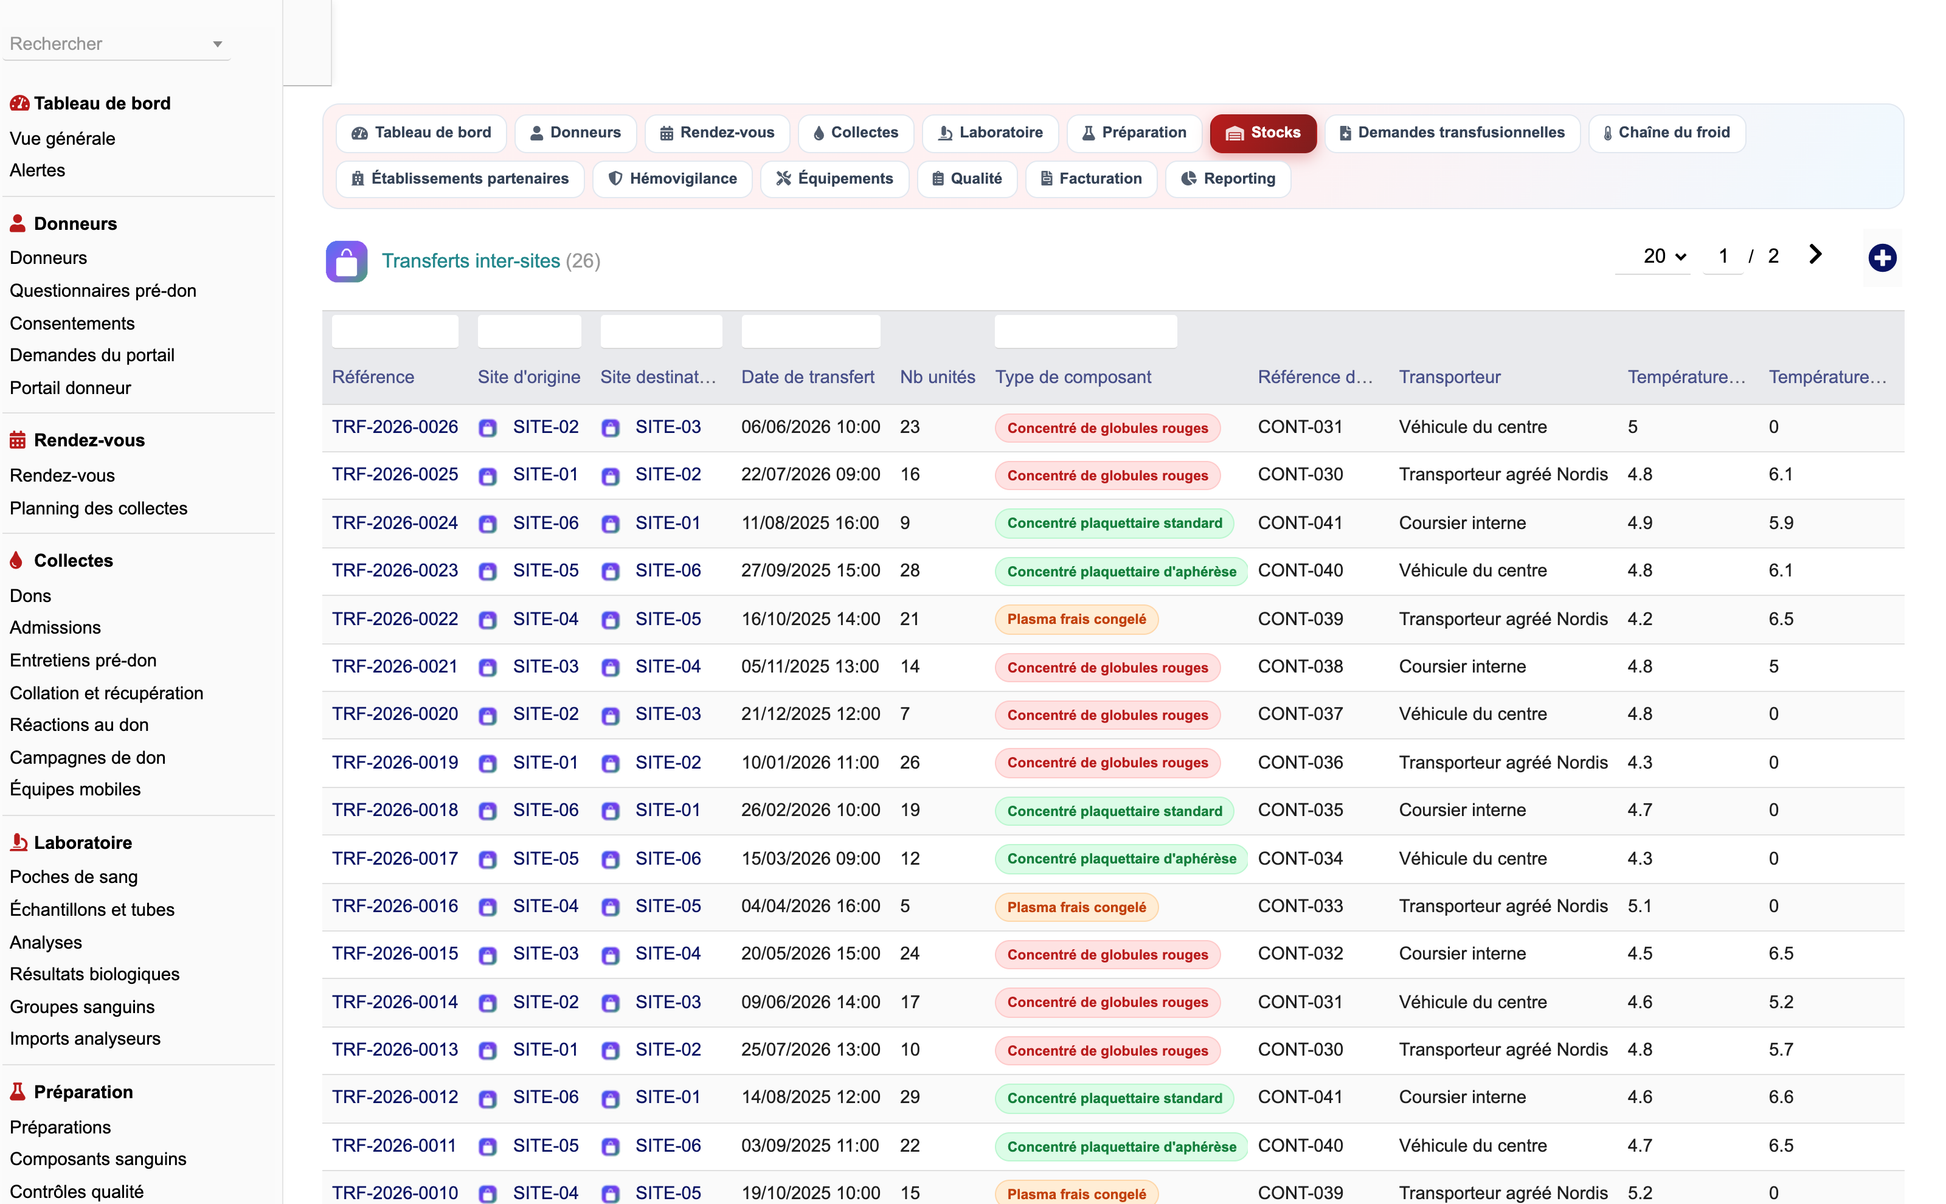Viewport: 1946px width, 1204px height.
Task: Click the Tableau de bord gauge icon in the sidebar
Action: coord(19,103)
